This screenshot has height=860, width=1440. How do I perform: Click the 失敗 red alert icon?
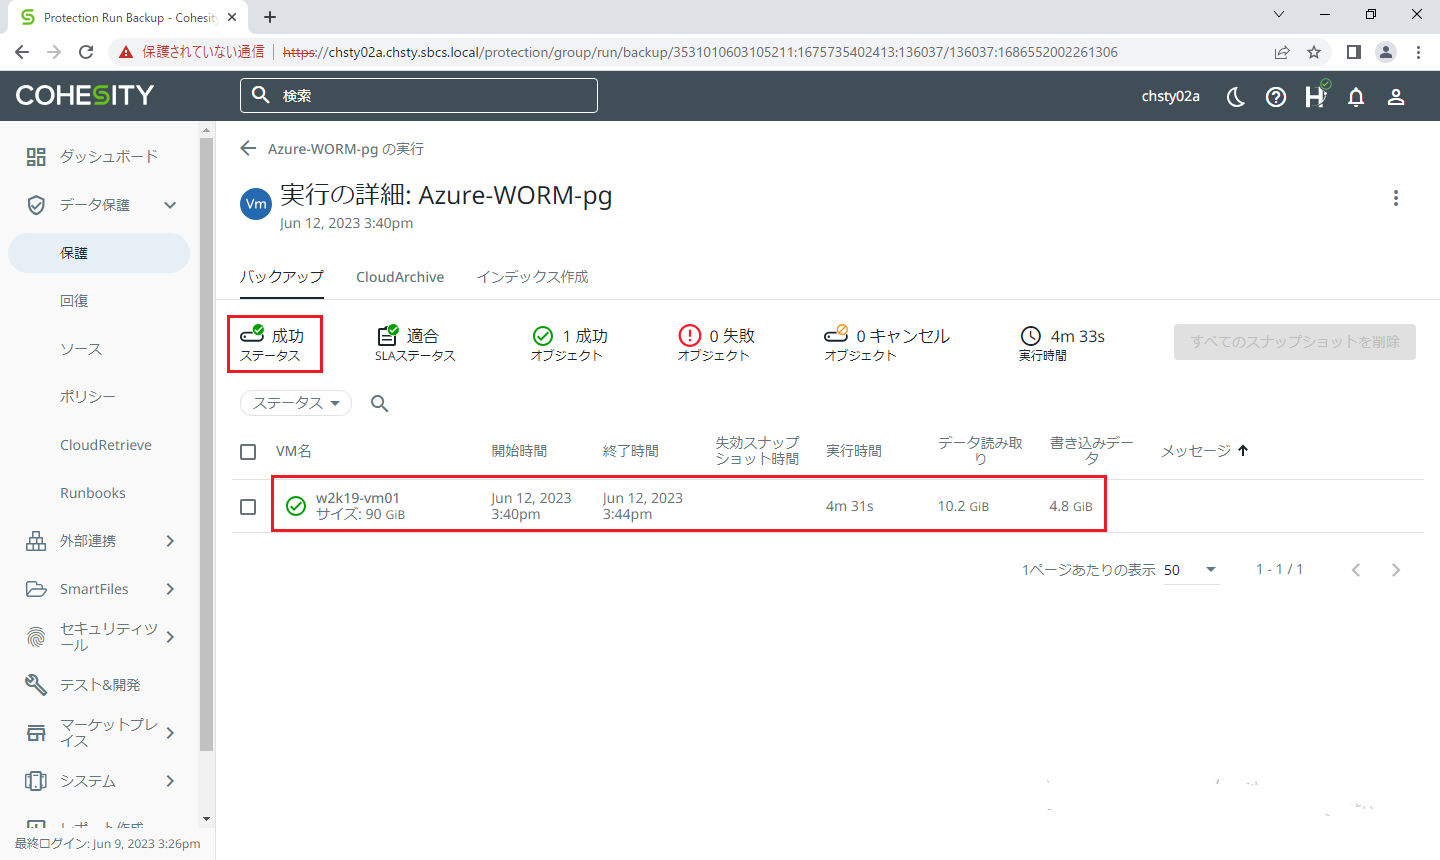point(690,335)
